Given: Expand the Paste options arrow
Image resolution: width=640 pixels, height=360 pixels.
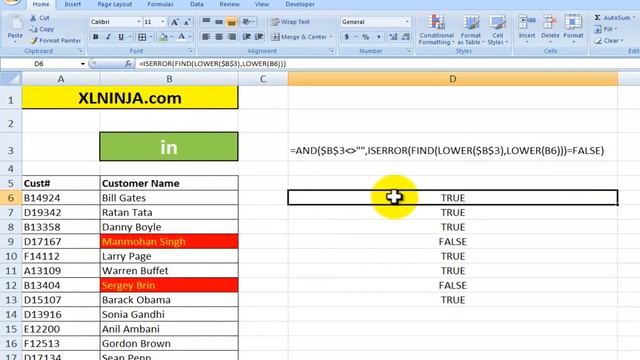Looking at the screenshot, I should point(16,41).
